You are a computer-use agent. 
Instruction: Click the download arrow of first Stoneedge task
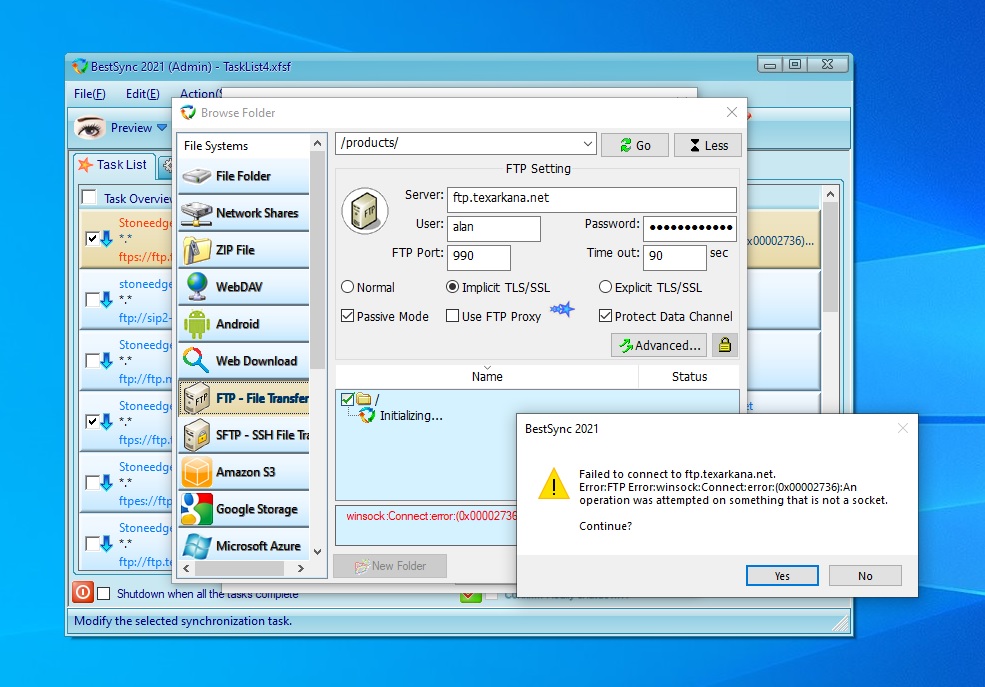pyautogui.click(x=107, y=239)
